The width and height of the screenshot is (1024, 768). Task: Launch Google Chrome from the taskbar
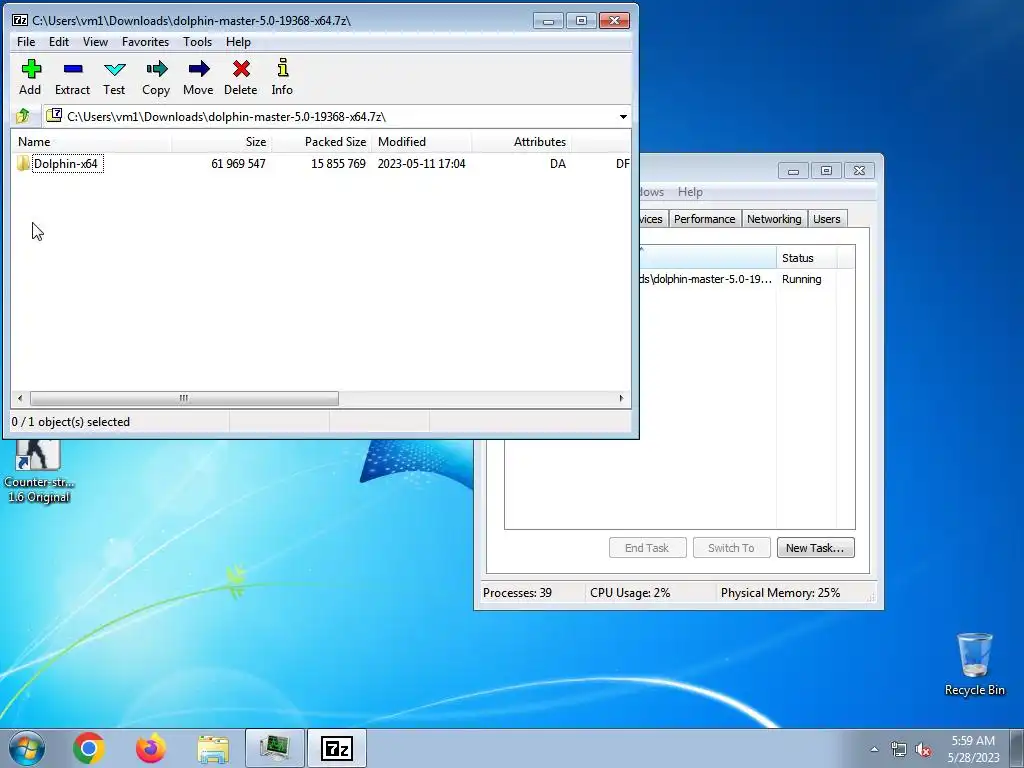pyautogui.click(x=89, y=748)
